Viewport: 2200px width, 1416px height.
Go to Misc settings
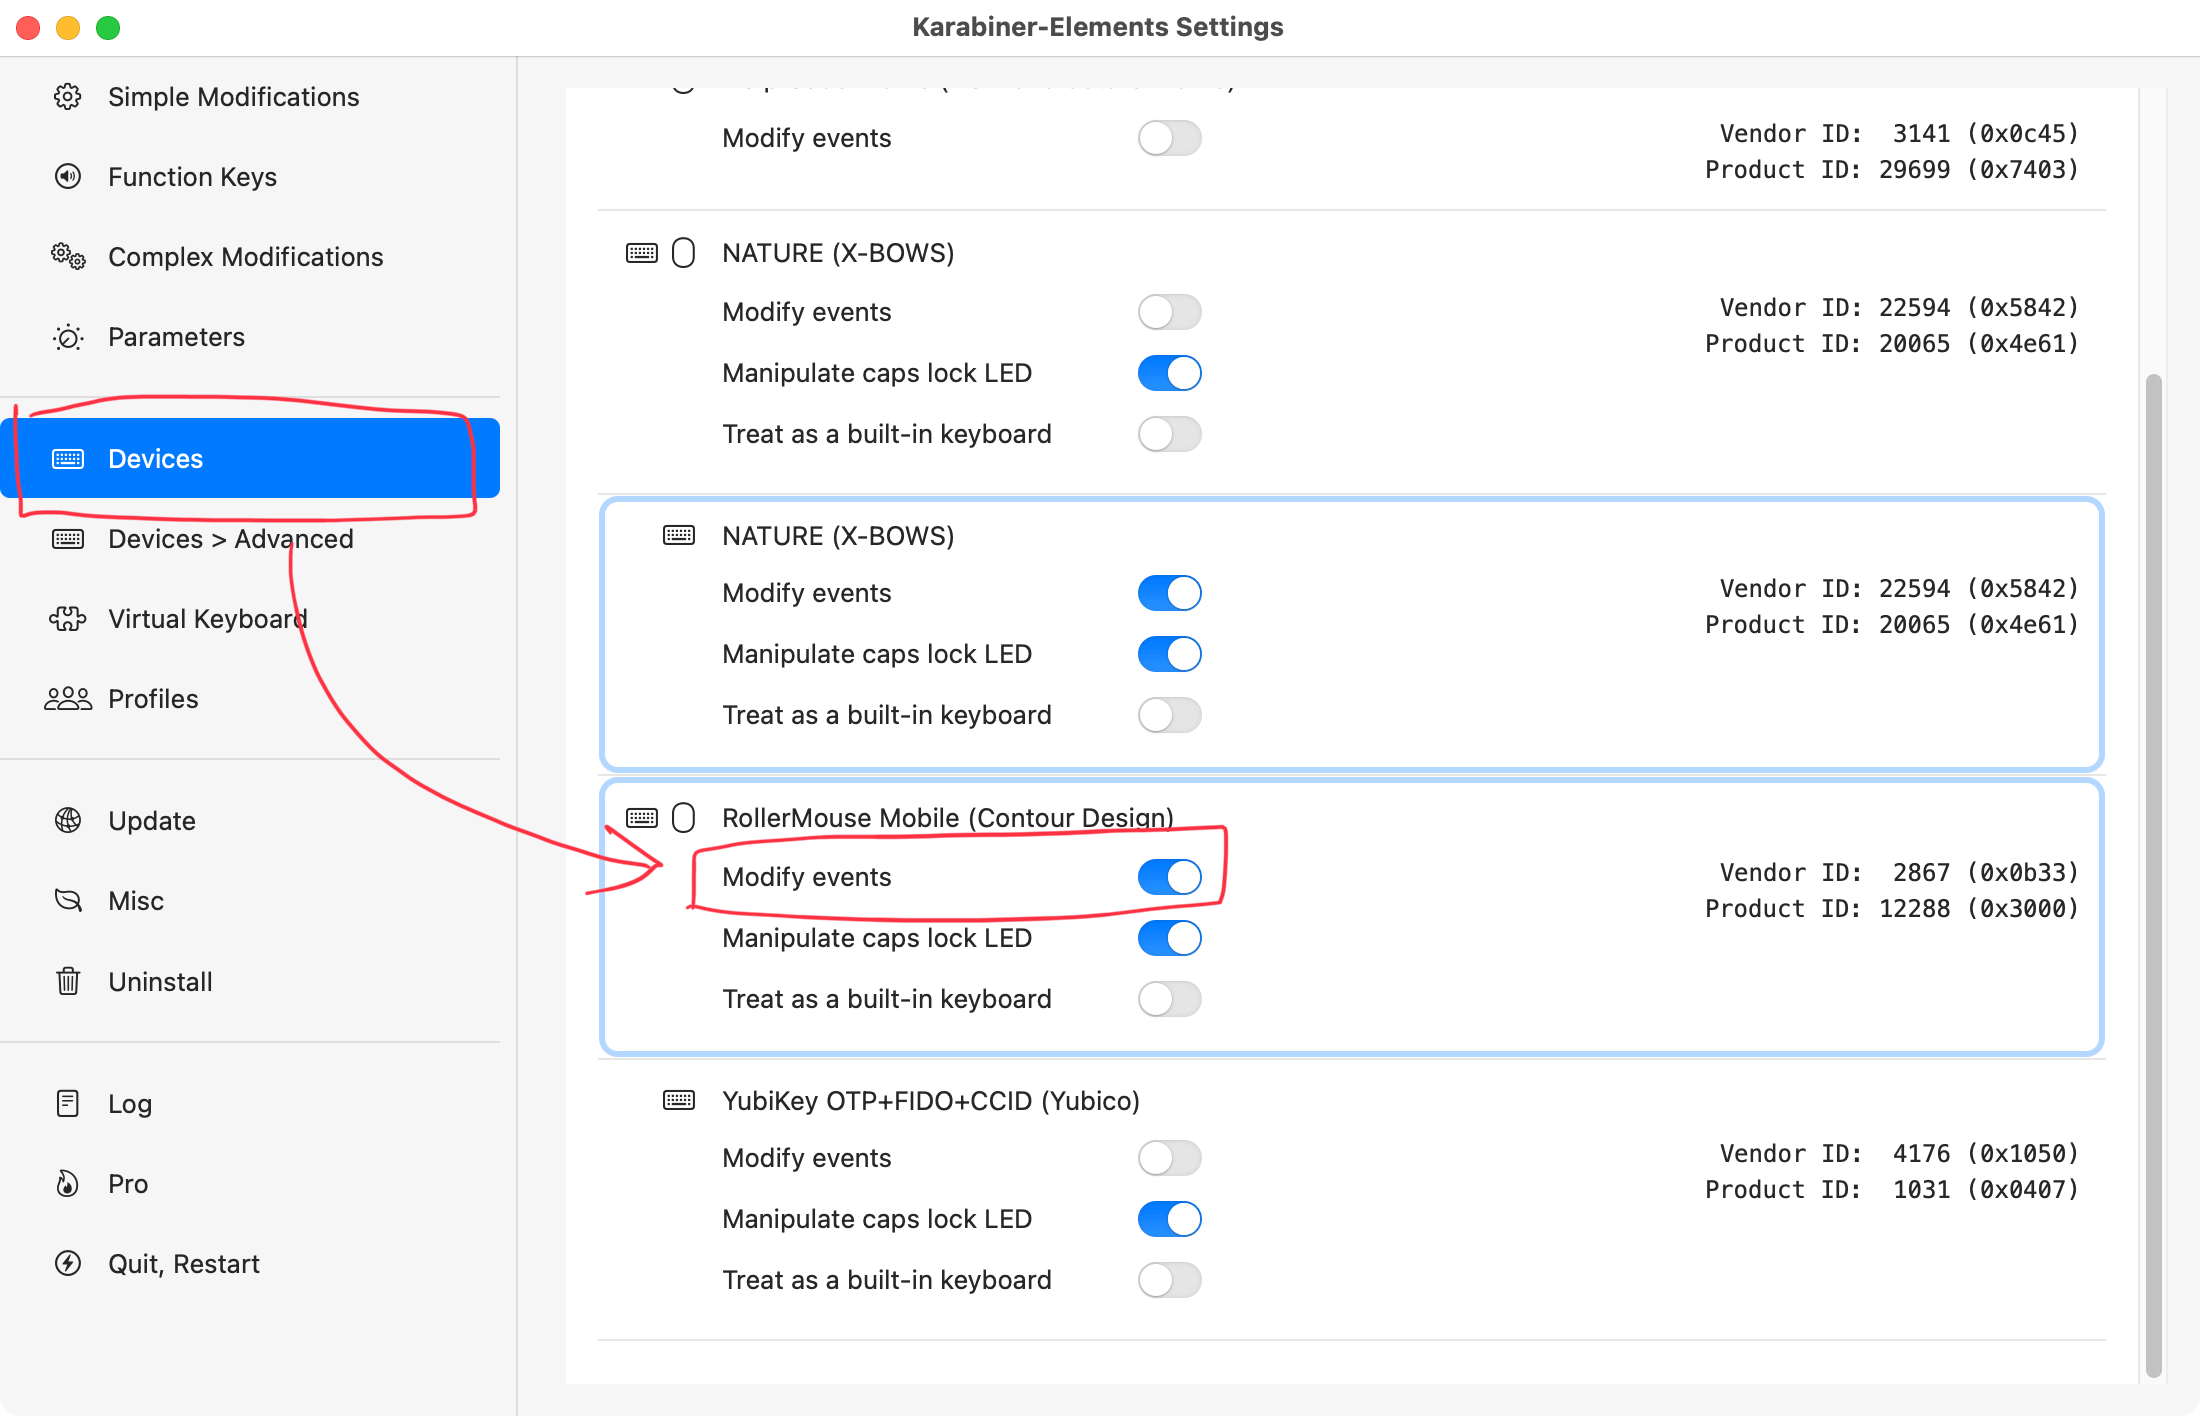(250, 901)
